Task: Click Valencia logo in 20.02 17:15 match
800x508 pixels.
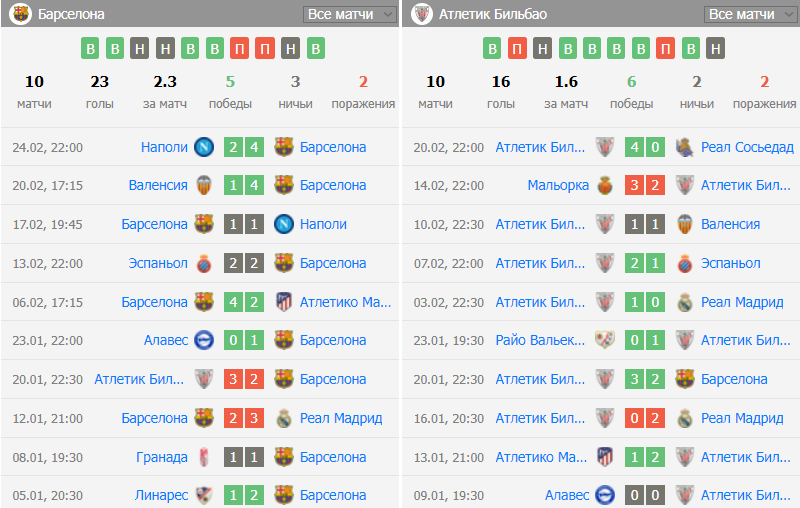Action: (x=204, y=185)
